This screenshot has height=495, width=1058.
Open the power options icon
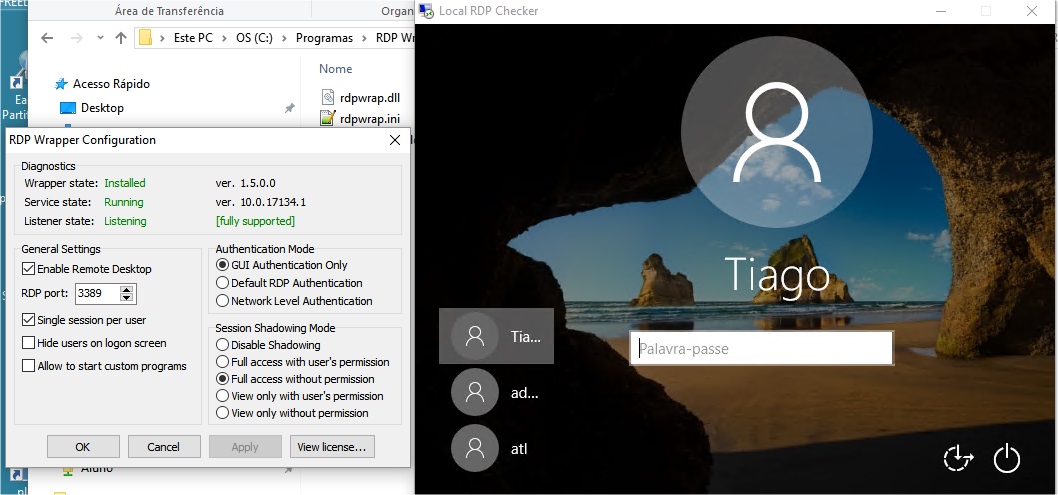tap(1007, 459)
